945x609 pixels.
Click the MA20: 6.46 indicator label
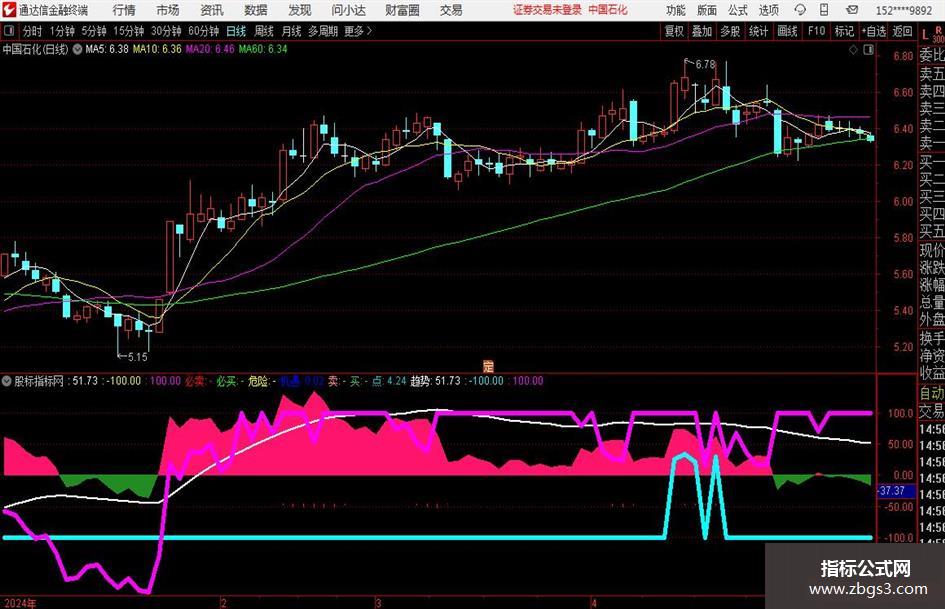pos(210,49)
